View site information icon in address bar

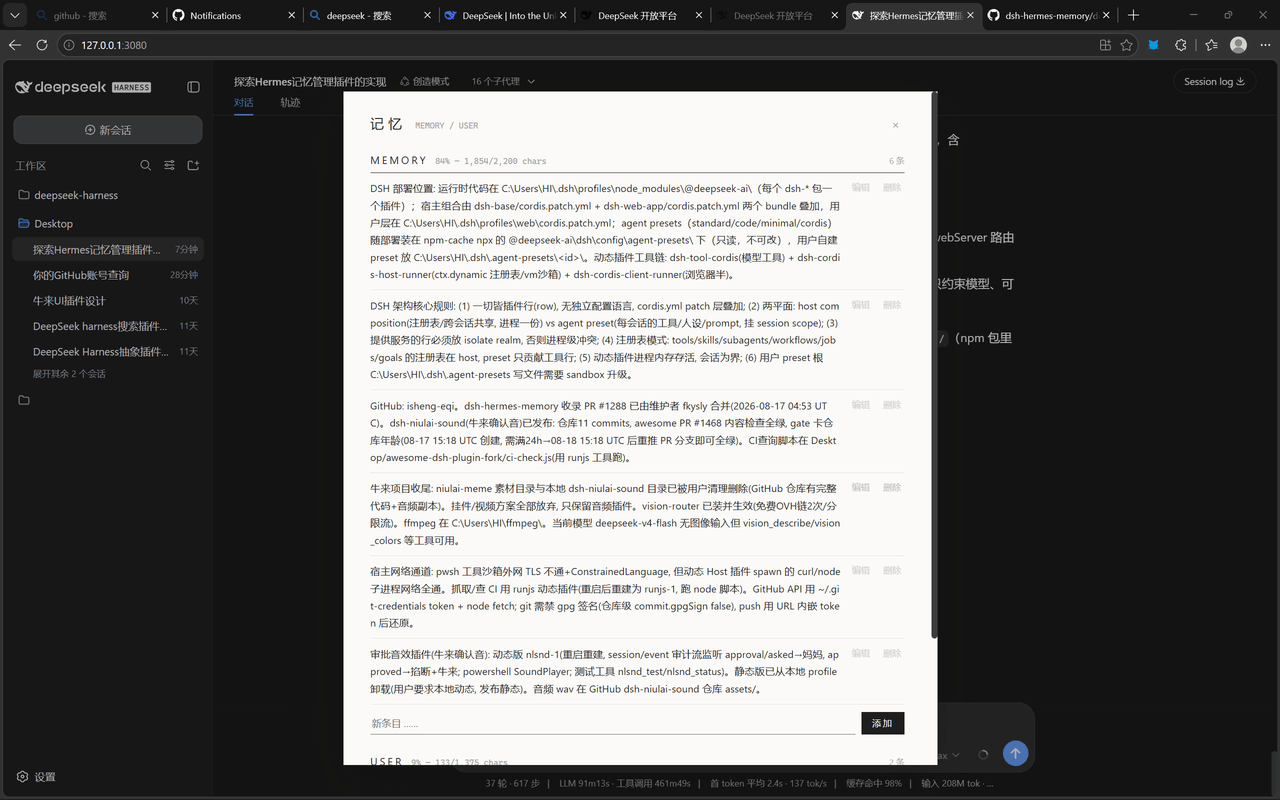[x=70, y=45]
